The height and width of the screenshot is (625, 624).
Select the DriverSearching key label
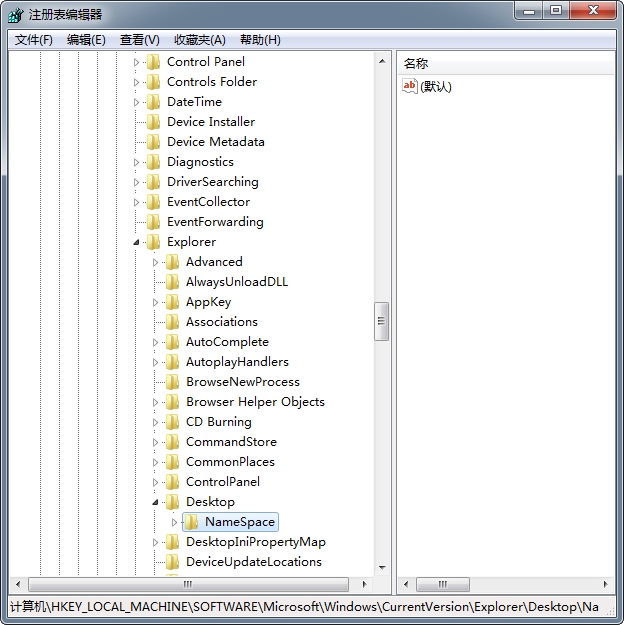pos(213,182)
